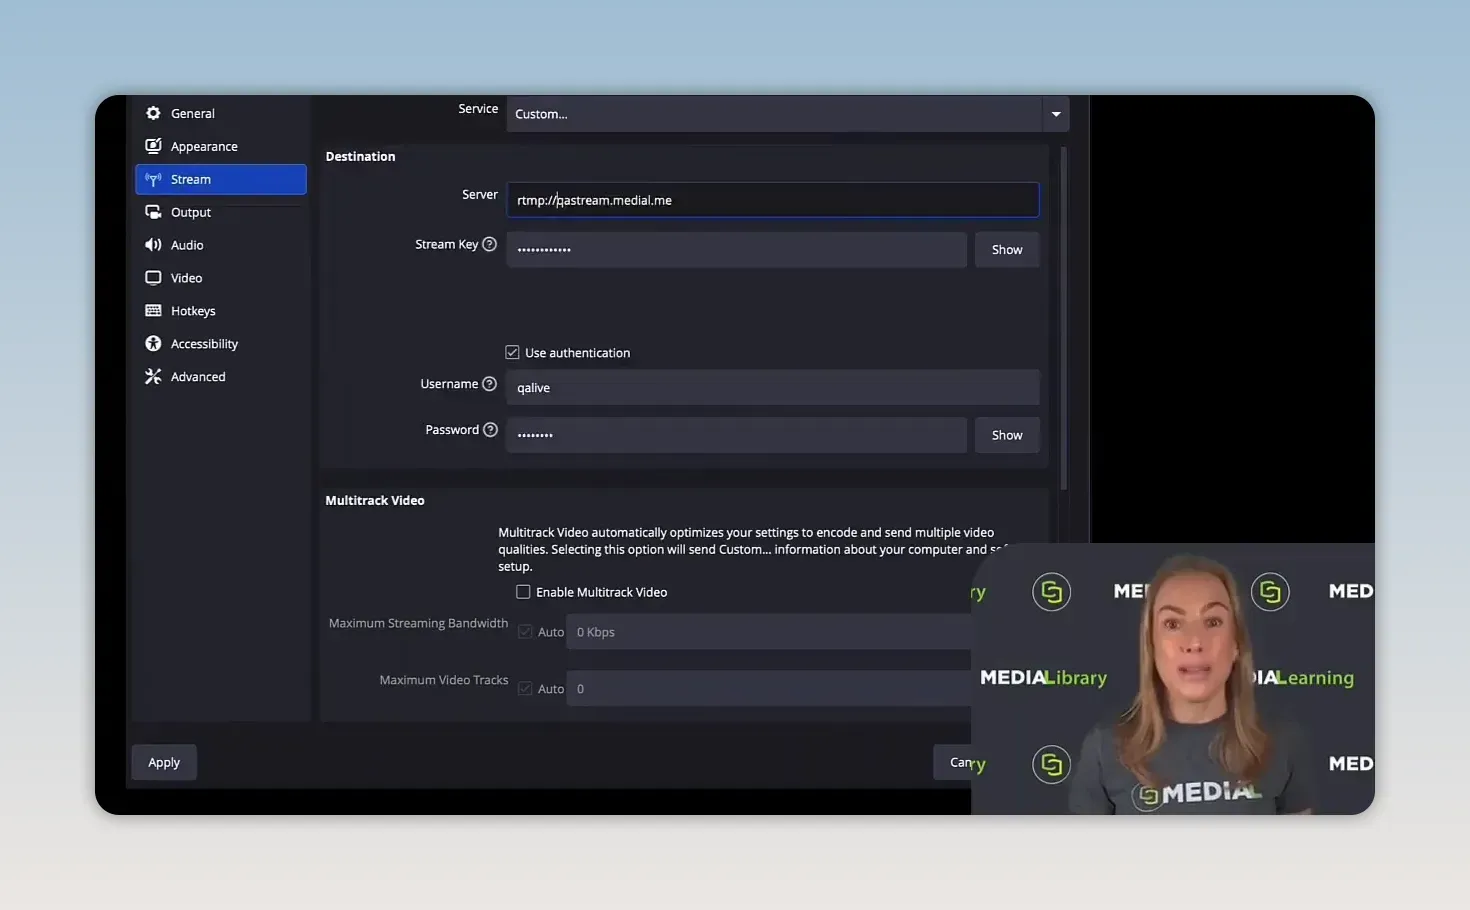Click the Advanced tools icon

pos(153,377)
